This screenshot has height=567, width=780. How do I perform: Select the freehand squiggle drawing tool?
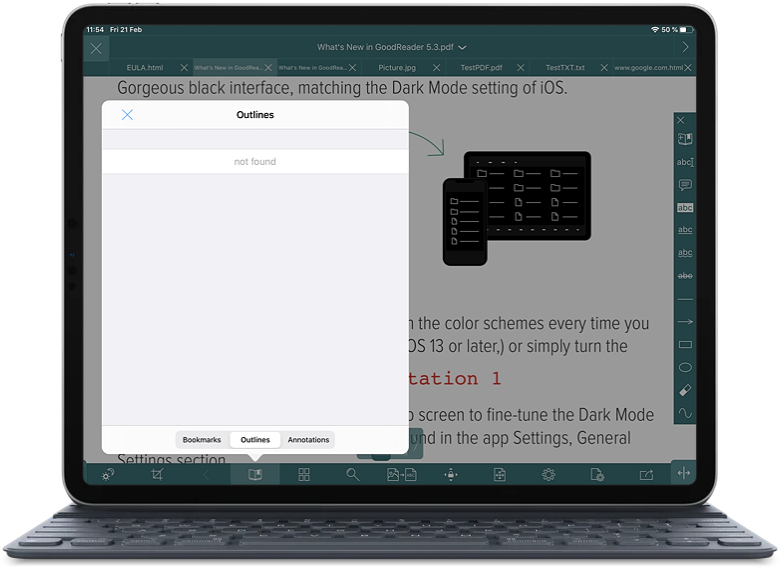point(685,413)
